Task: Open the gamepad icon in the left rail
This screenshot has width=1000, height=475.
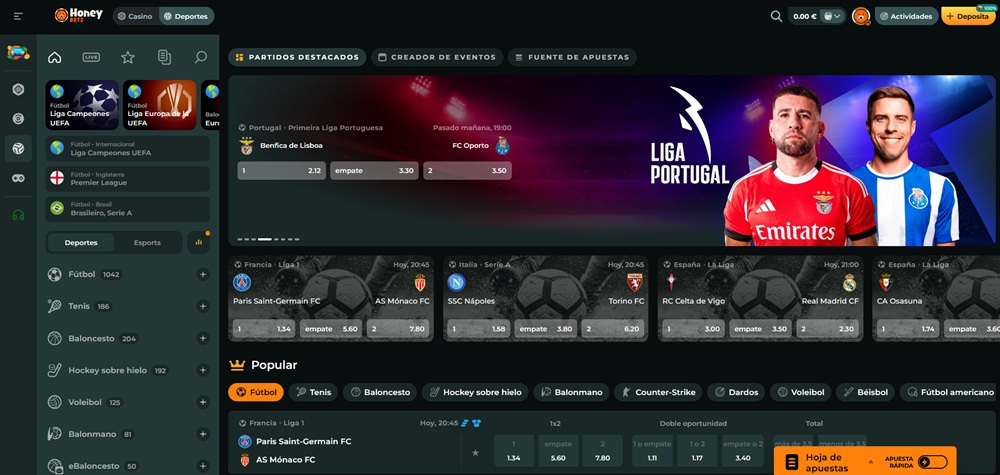Action: click(x=18, y=178)
